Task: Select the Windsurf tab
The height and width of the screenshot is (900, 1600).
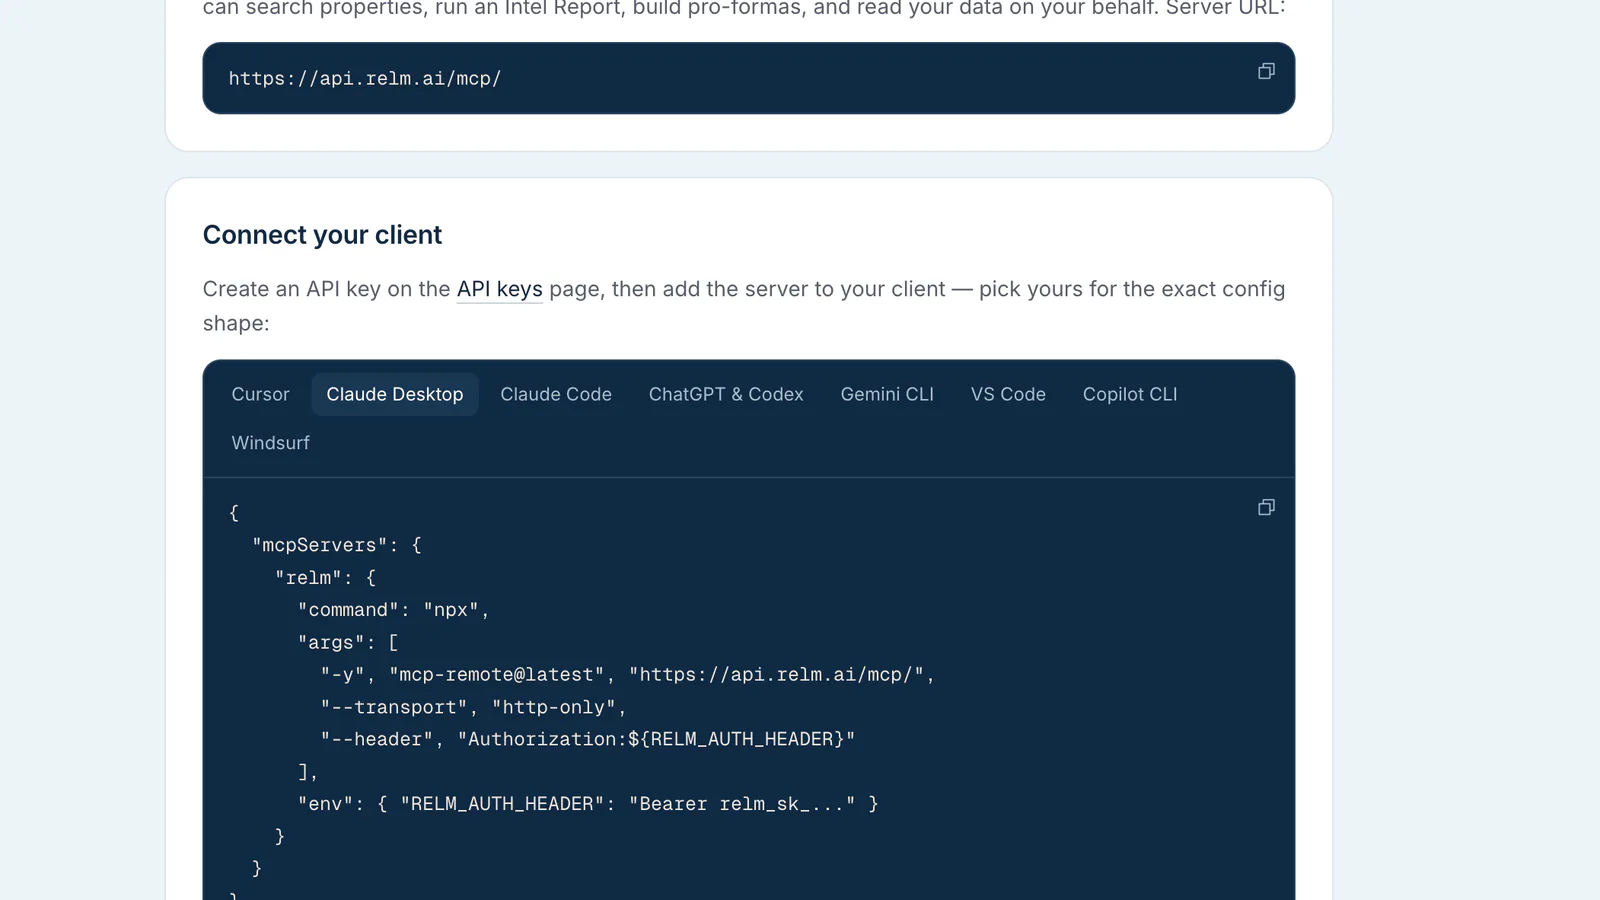Action: click(270, 443)
